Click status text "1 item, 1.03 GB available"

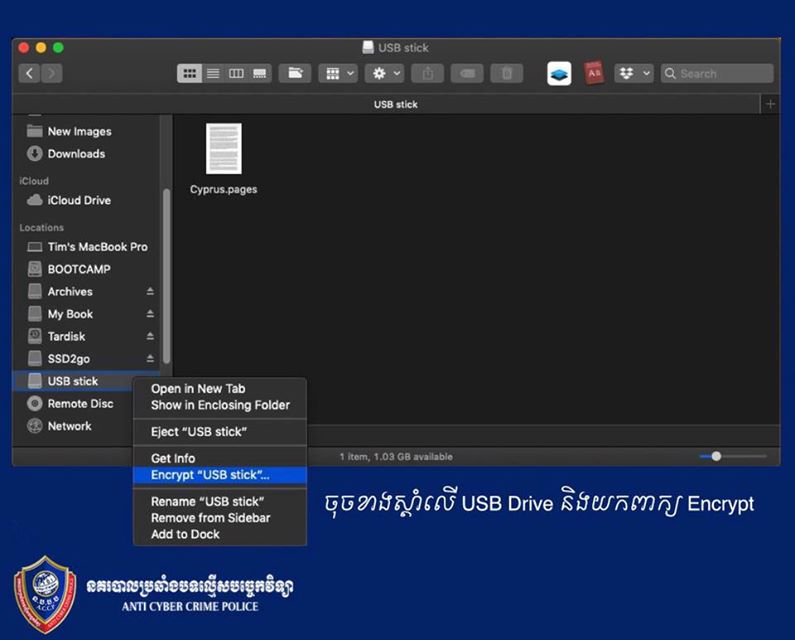396,456
